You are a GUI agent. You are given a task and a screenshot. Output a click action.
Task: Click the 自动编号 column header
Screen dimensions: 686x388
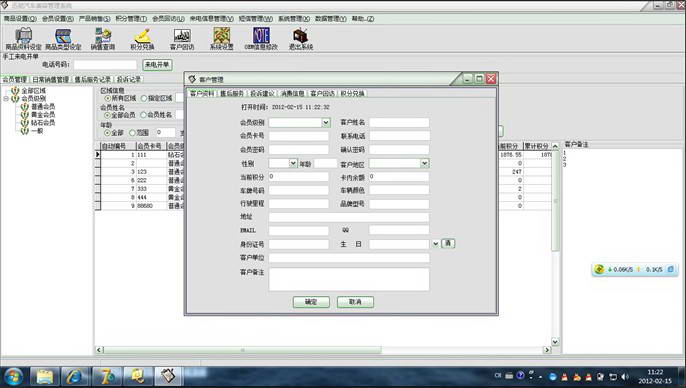(118, 146)
